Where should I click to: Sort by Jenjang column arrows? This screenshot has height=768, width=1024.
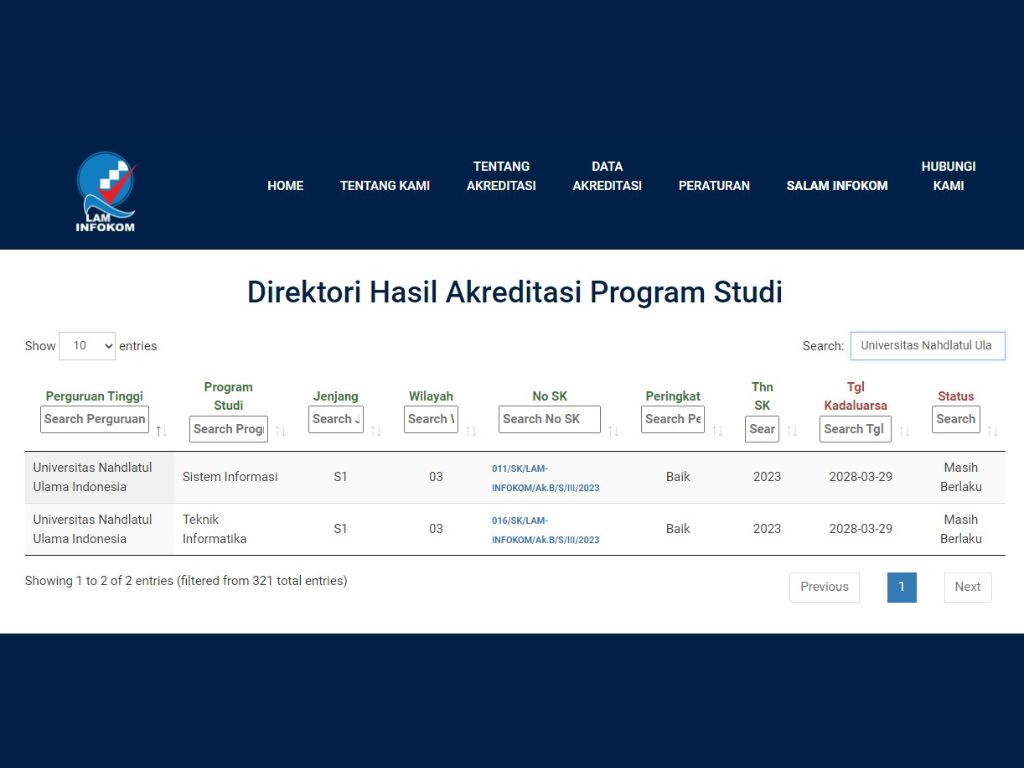[376, 431]
